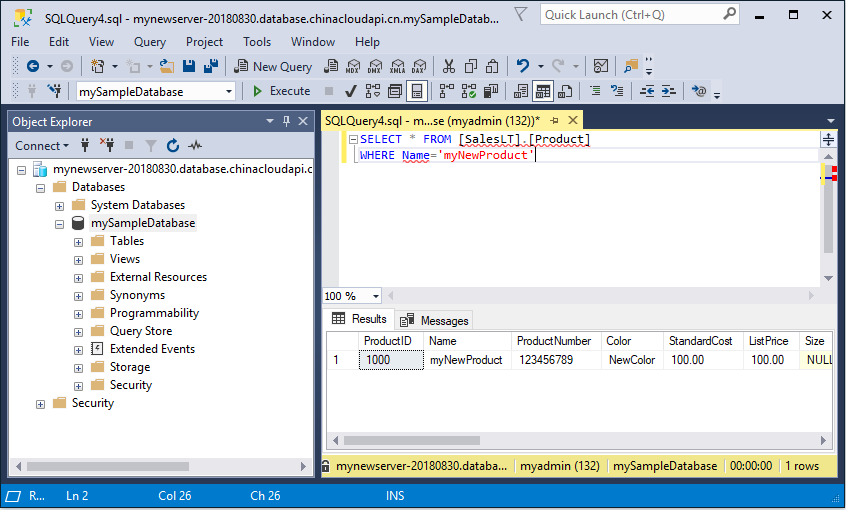Switch to the Messages tab
846x510 pixels.
[434, 320]
